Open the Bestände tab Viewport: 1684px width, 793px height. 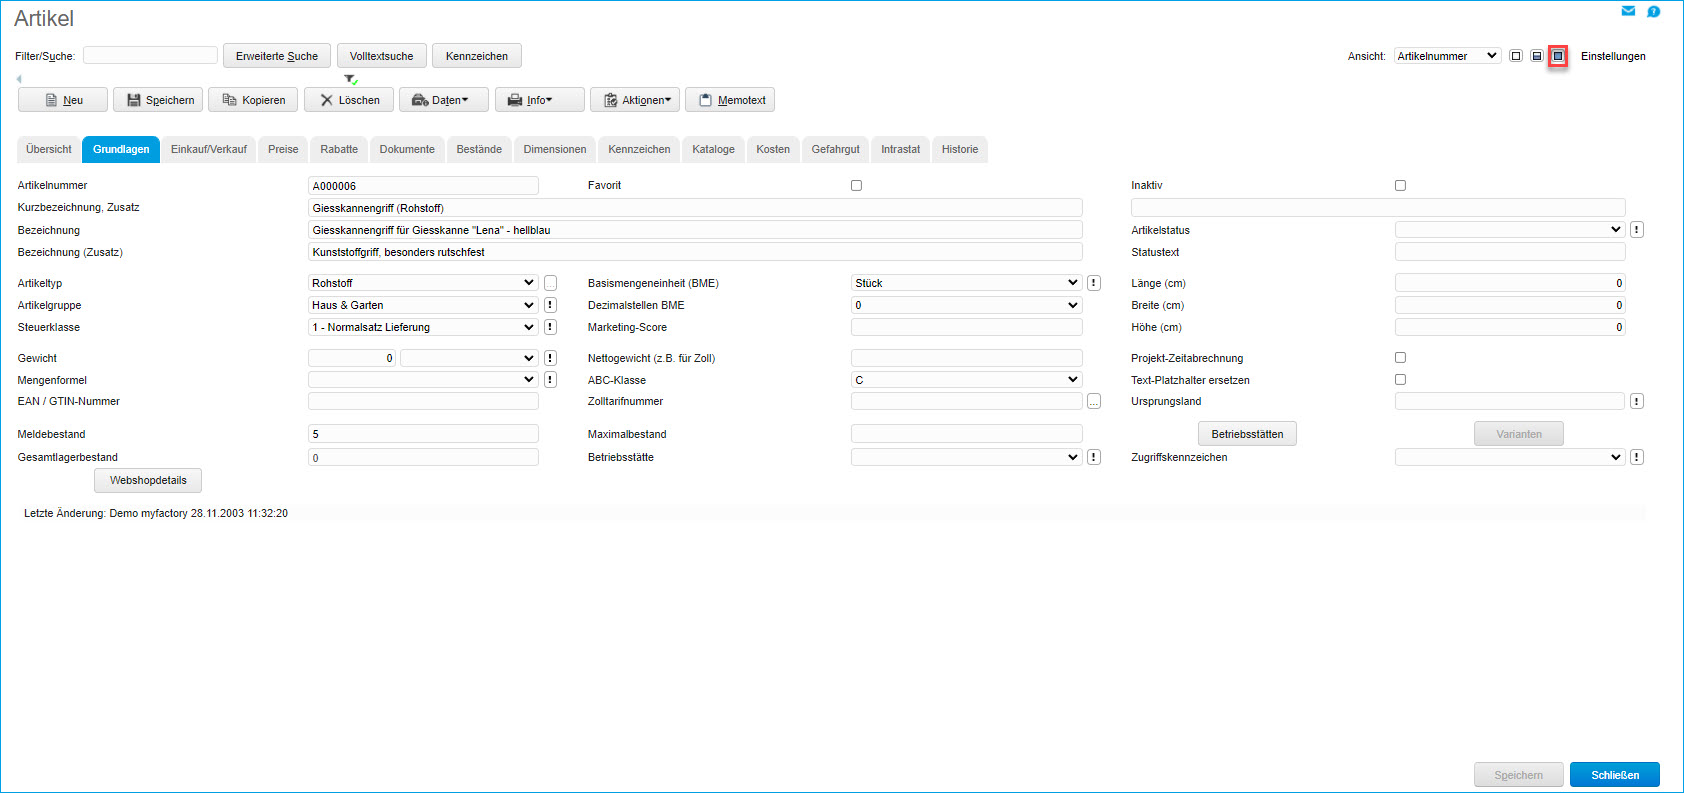tap(479, 149)
